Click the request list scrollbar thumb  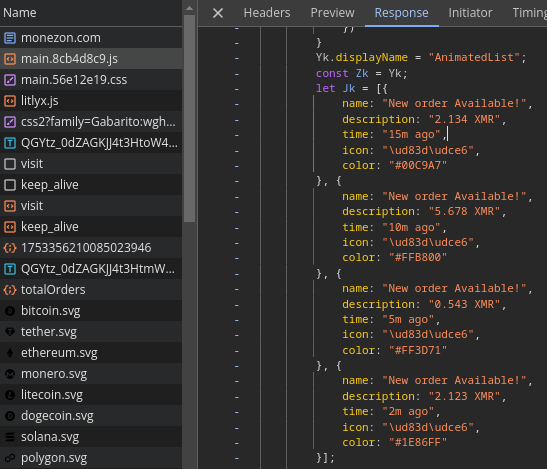(x=189, y=118)
